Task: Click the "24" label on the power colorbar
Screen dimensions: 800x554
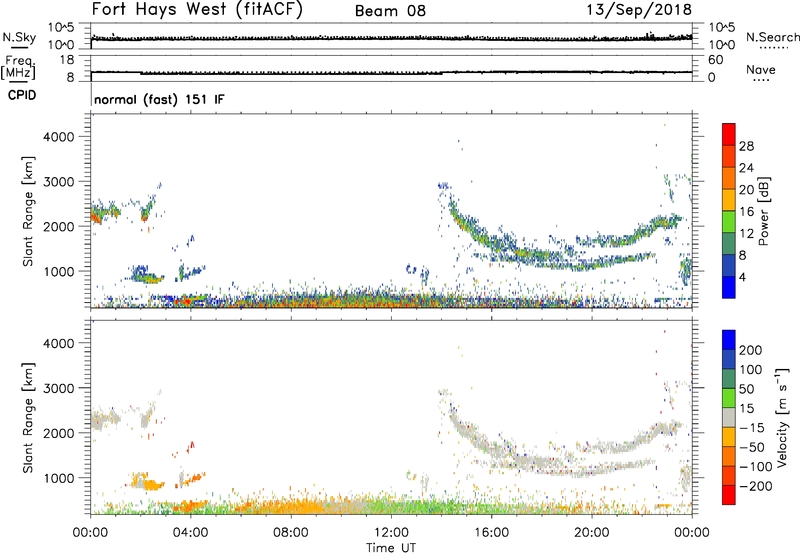Action: [746, 168]
